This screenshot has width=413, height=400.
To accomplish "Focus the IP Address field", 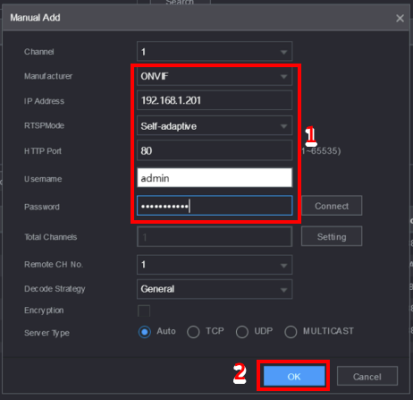I will 215,100.
